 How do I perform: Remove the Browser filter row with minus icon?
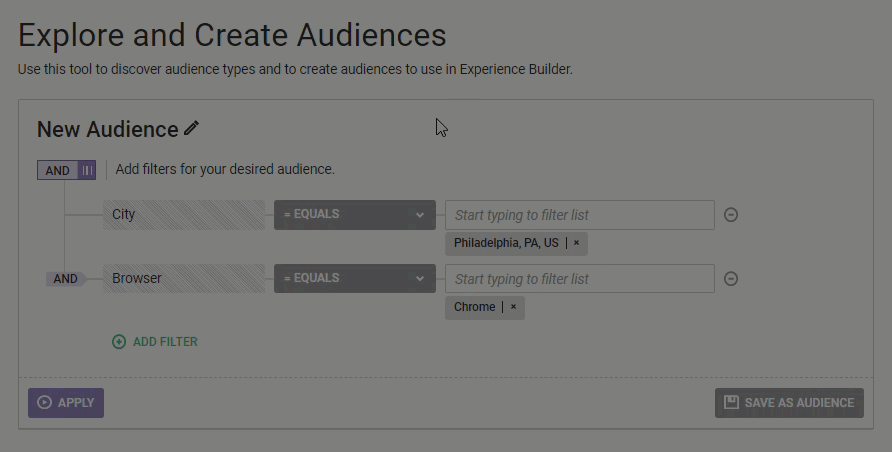click(731, 279)
